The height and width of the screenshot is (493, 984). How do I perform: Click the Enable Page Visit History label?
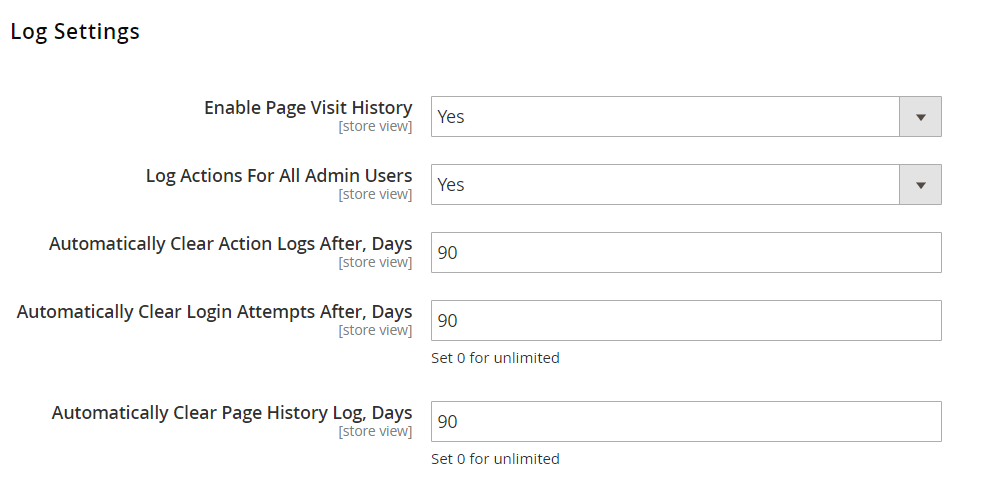tap(308, 108)
